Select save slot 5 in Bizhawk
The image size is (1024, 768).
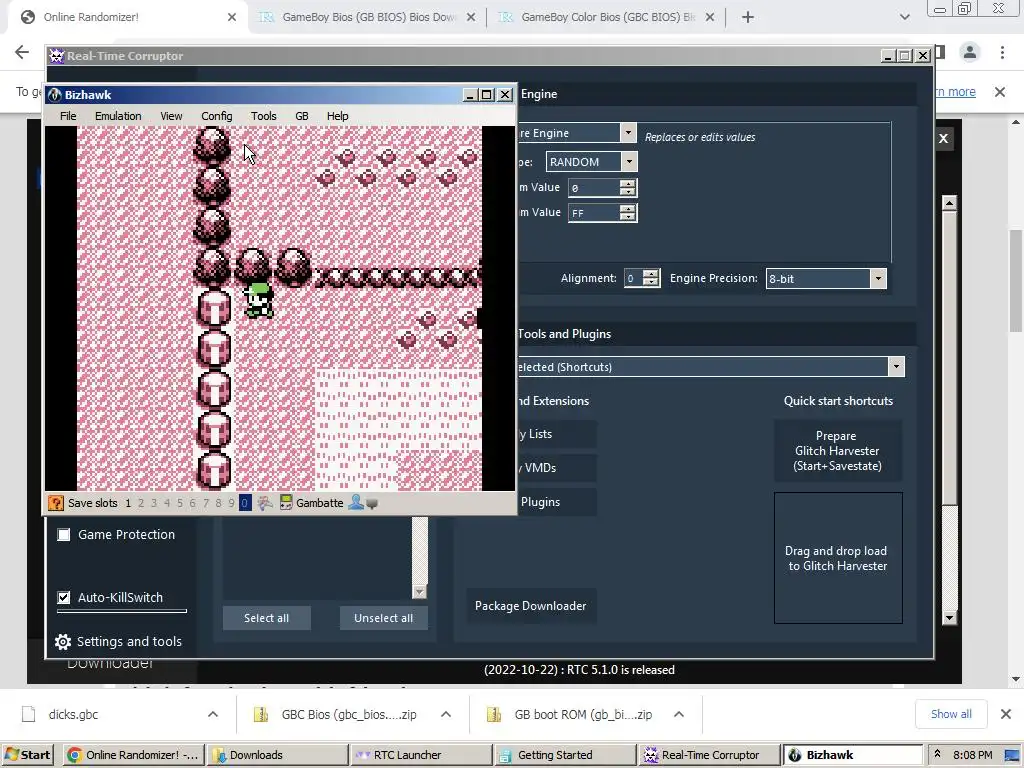click(x=180, y=503)
